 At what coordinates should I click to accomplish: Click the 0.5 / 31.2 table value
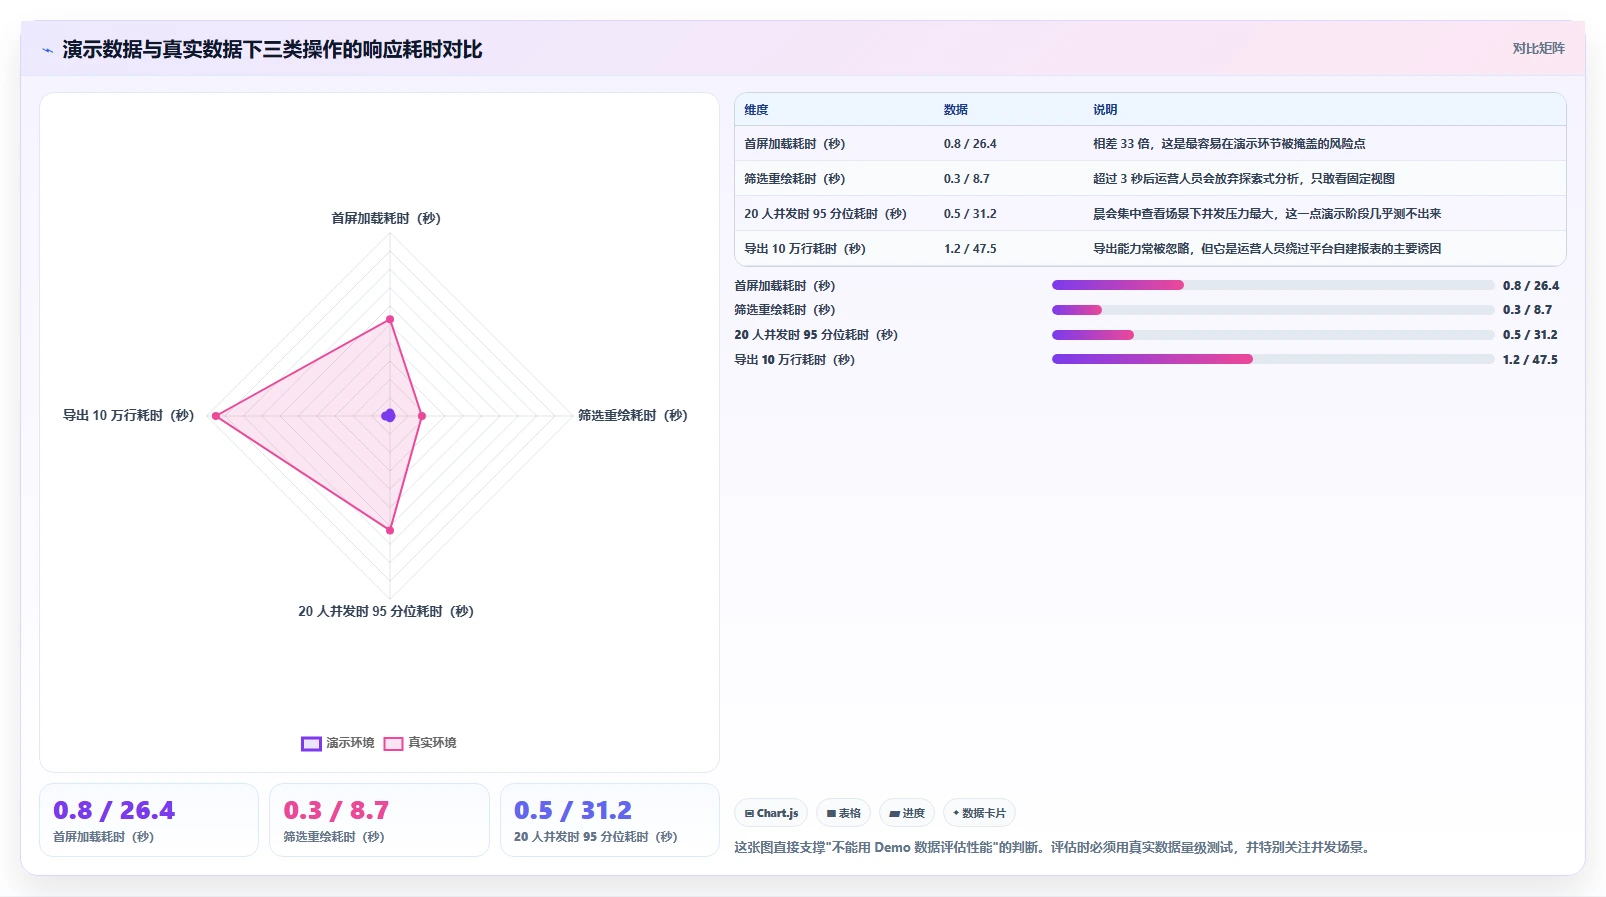[x=970, y=214]
